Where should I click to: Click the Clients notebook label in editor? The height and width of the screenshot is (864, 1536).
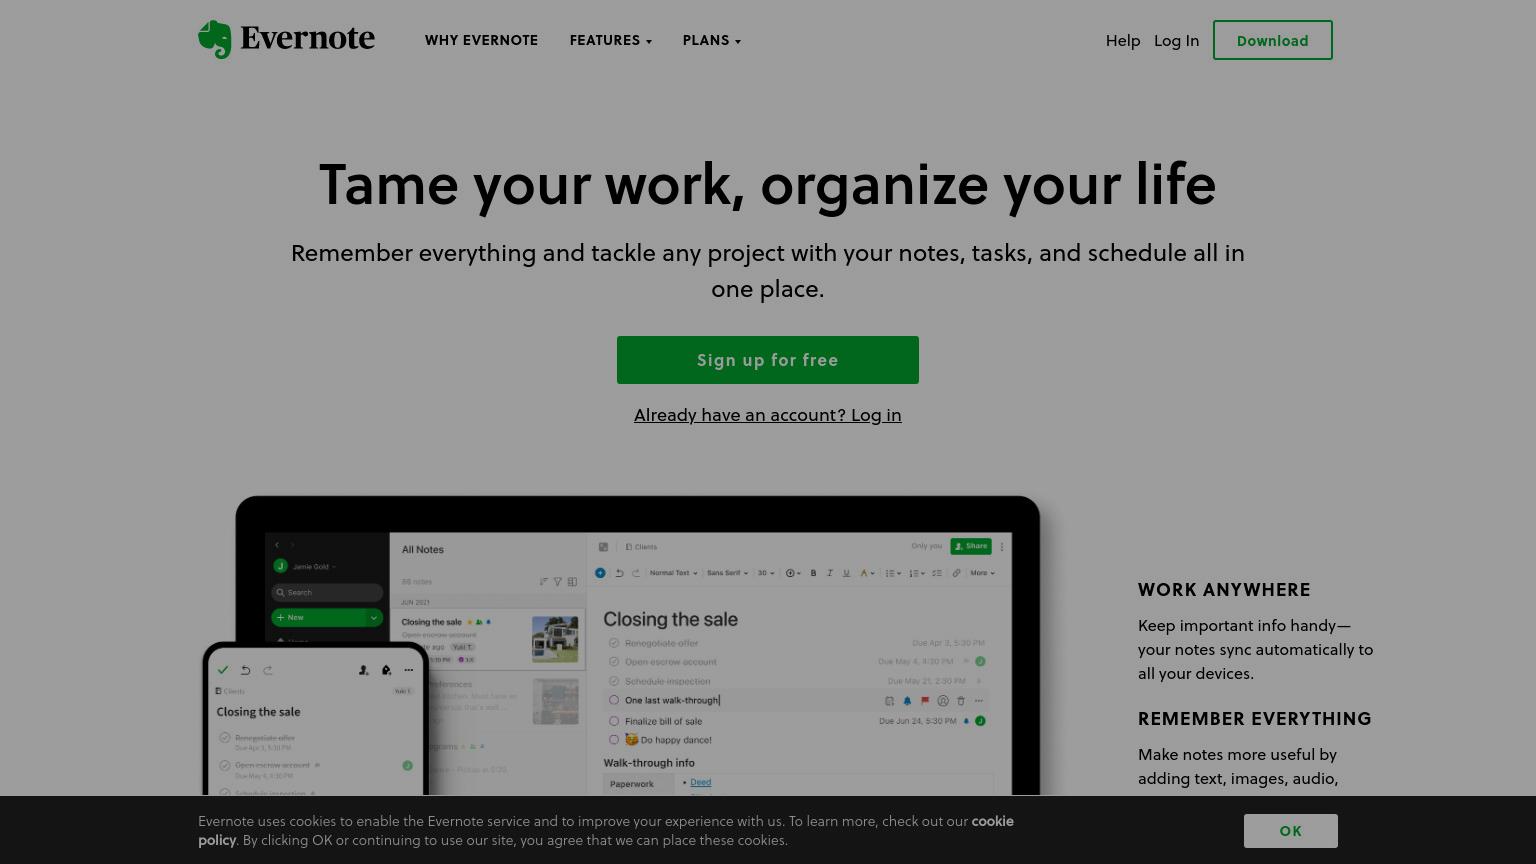(x=641, y=547)
